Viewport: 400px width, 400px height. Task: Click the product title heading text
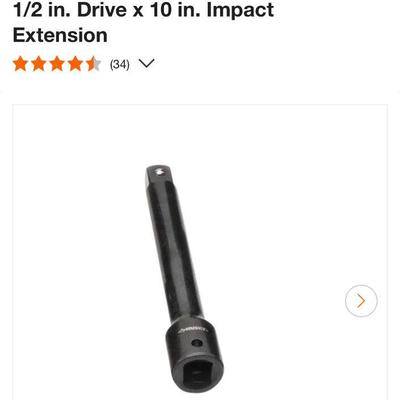tap(143, 22)
